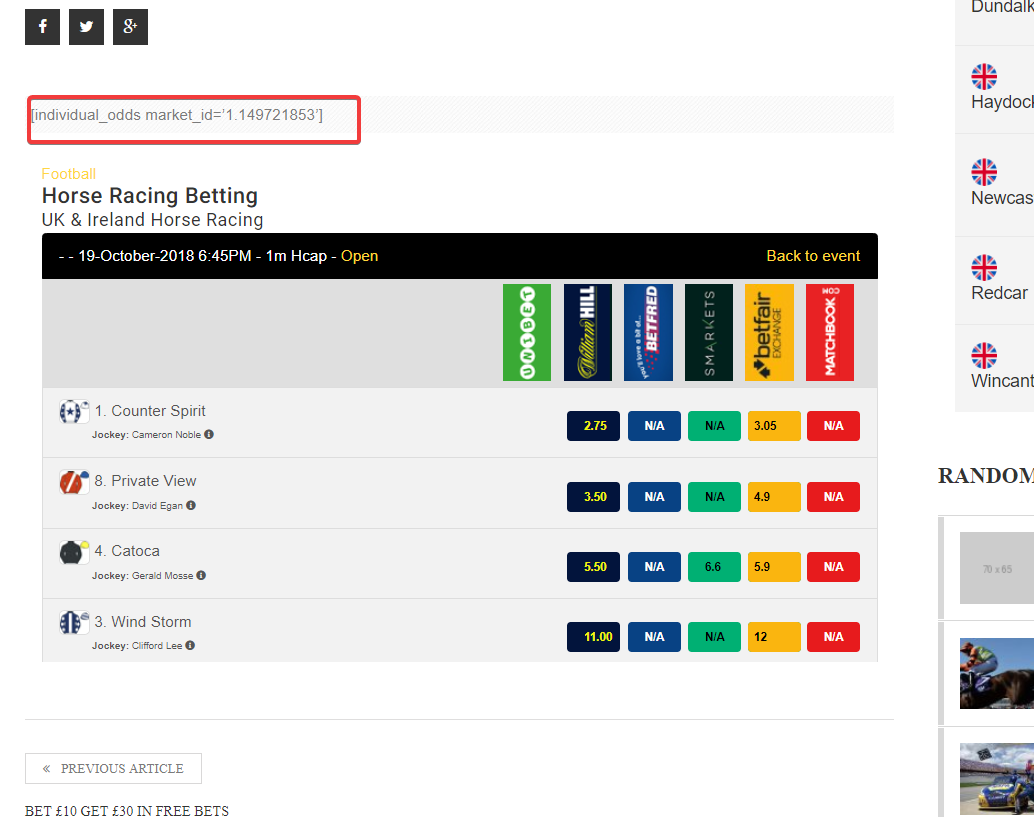Go to the Previous Article
Screen dimensions: 1034x817
pos(113,768)
